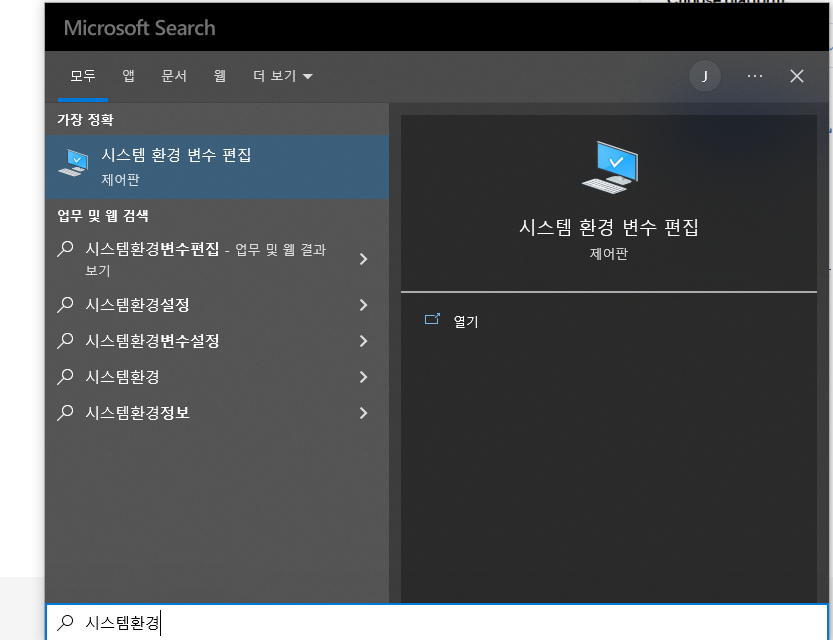Image resolution: width=833 pixels, height=640 pixels.
Task: Open the three-dot options menu
Action: point(754,76)
